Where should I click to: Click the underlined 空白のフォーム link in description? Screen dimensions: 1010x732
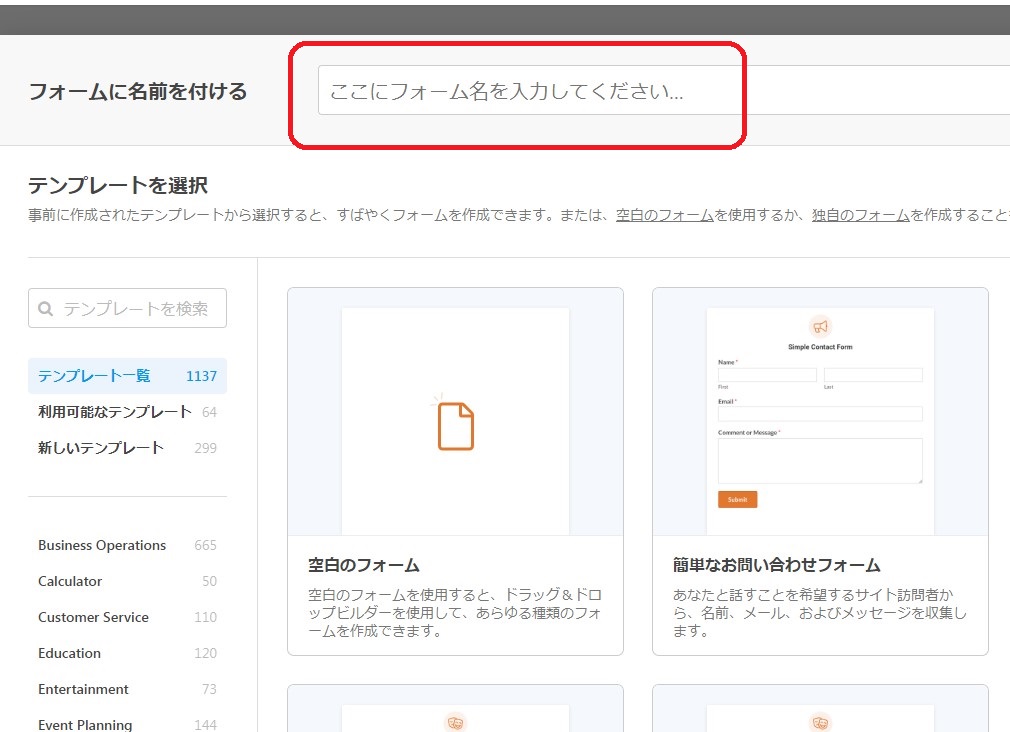tap(664, 215)
